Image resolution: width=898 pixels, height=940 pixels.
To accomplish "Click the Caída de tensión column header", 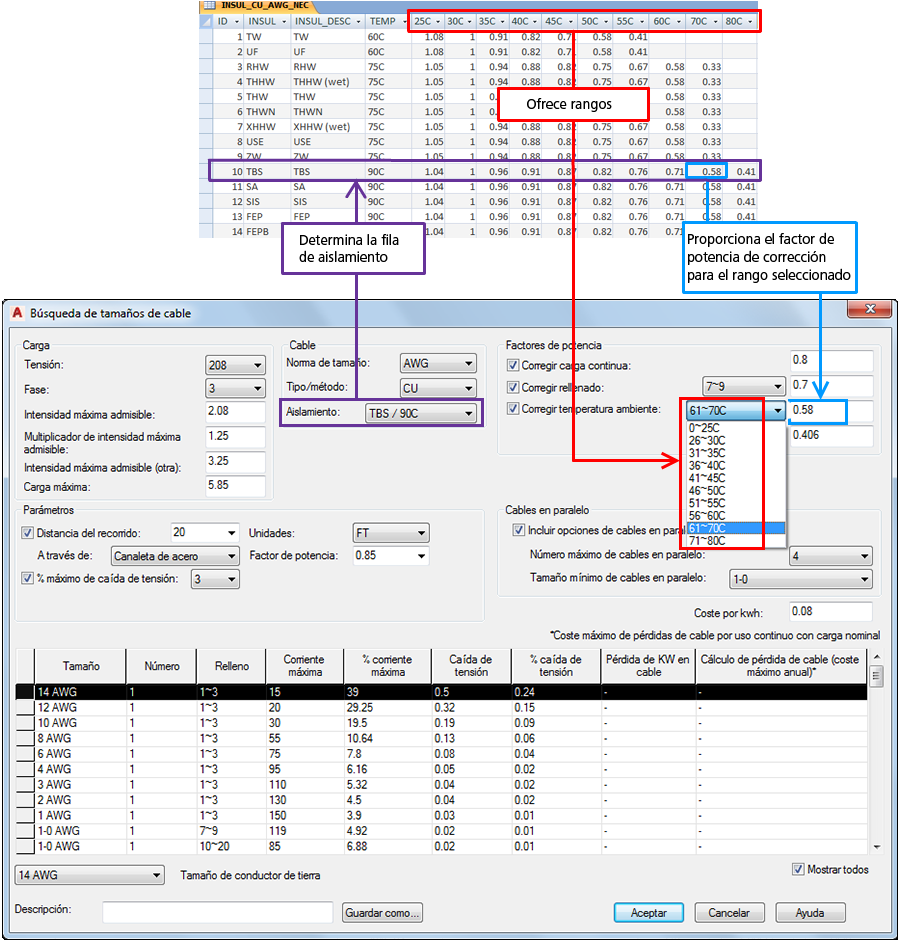I will 471,666.
